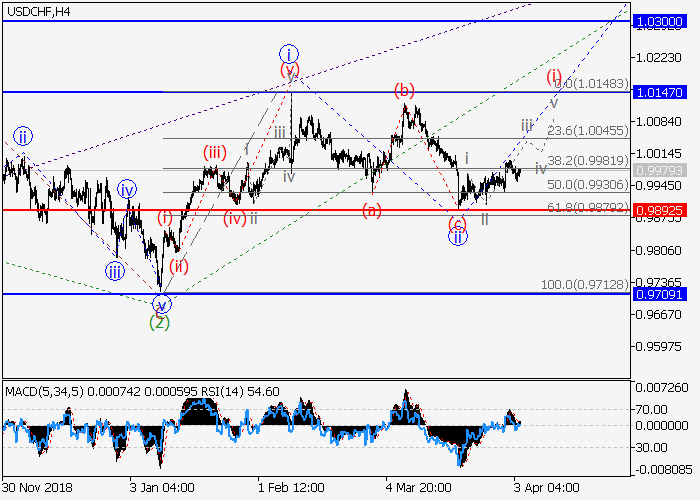Click the red (iii) wave label
This screenshot has height=500, width=700.
pos(214,153)
